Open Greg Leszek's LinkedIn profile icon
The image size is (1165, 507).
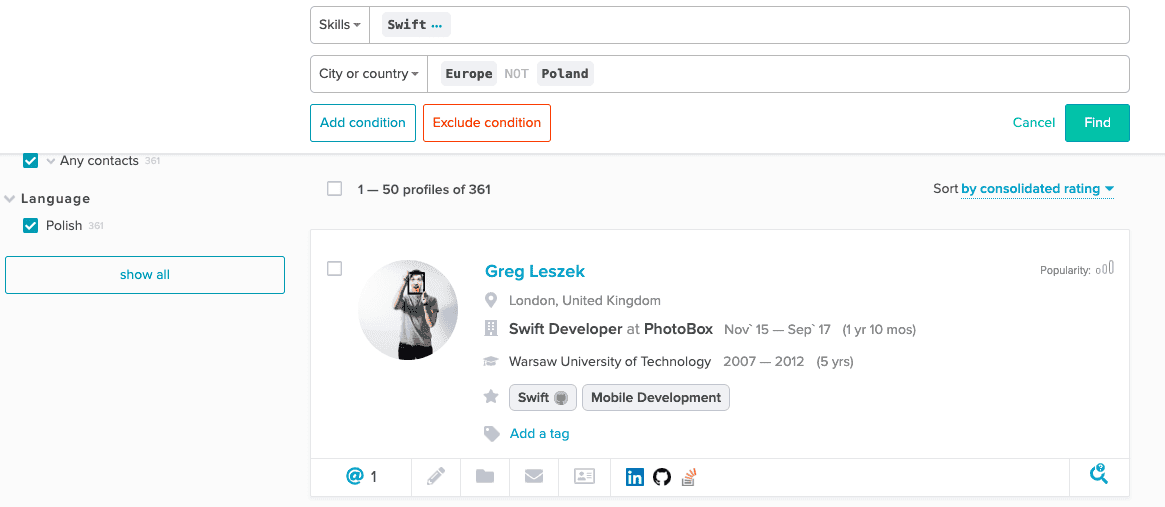(x=634, y=477)
